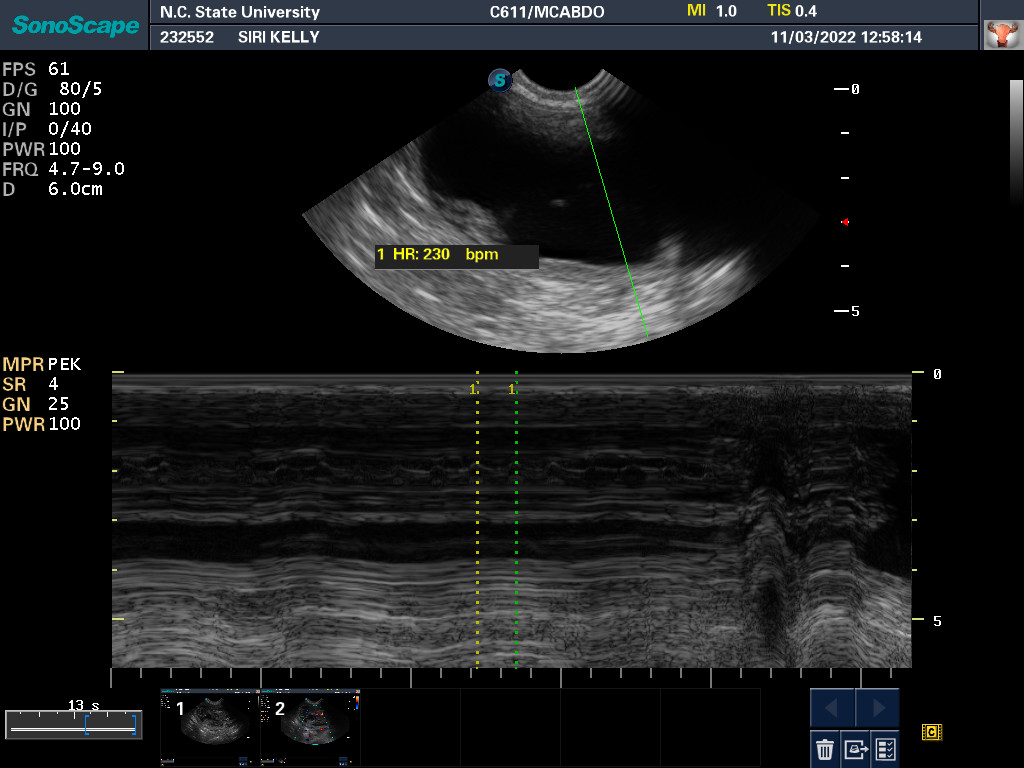
Task: Click the green M-mode sample line
Action: point(611,210)
